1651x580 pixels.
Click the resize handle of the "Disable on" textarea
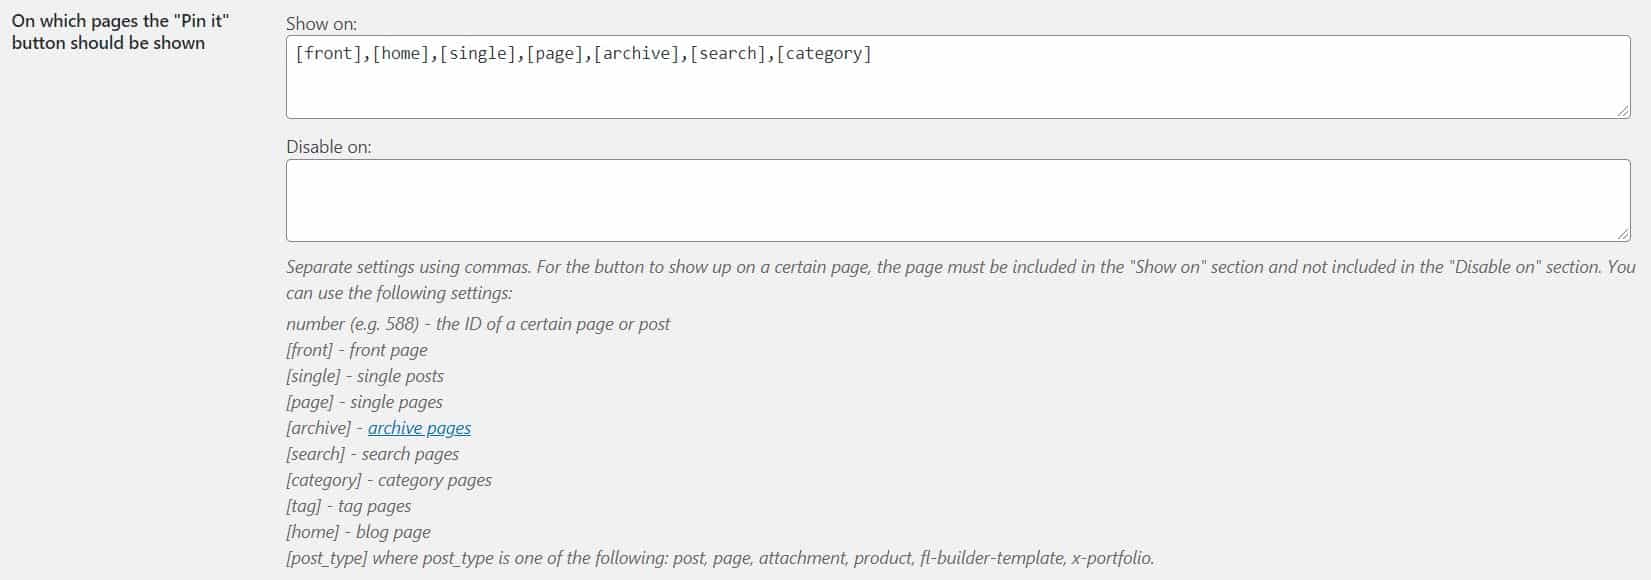pyautogui.click(x=1622, y=234)
